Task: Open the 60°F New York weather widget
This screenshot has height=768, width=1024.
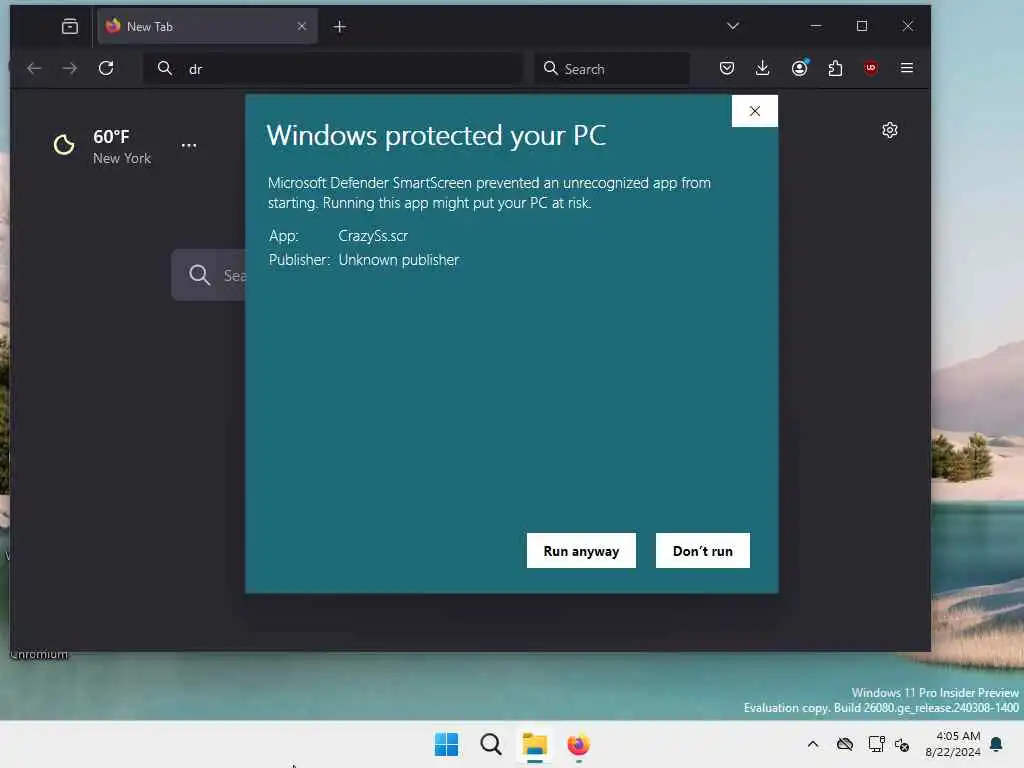Action: click(103, 146)
